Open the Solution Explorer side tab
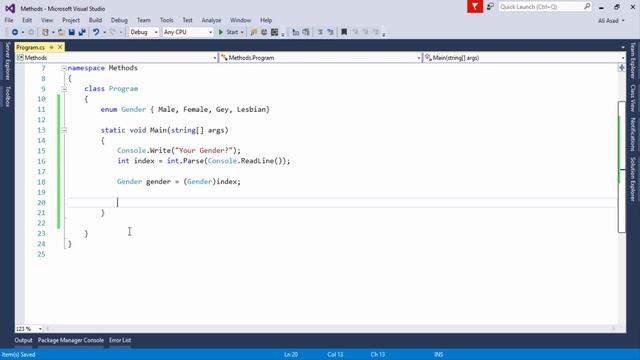The image size is (640, 360). click(633, 179)
